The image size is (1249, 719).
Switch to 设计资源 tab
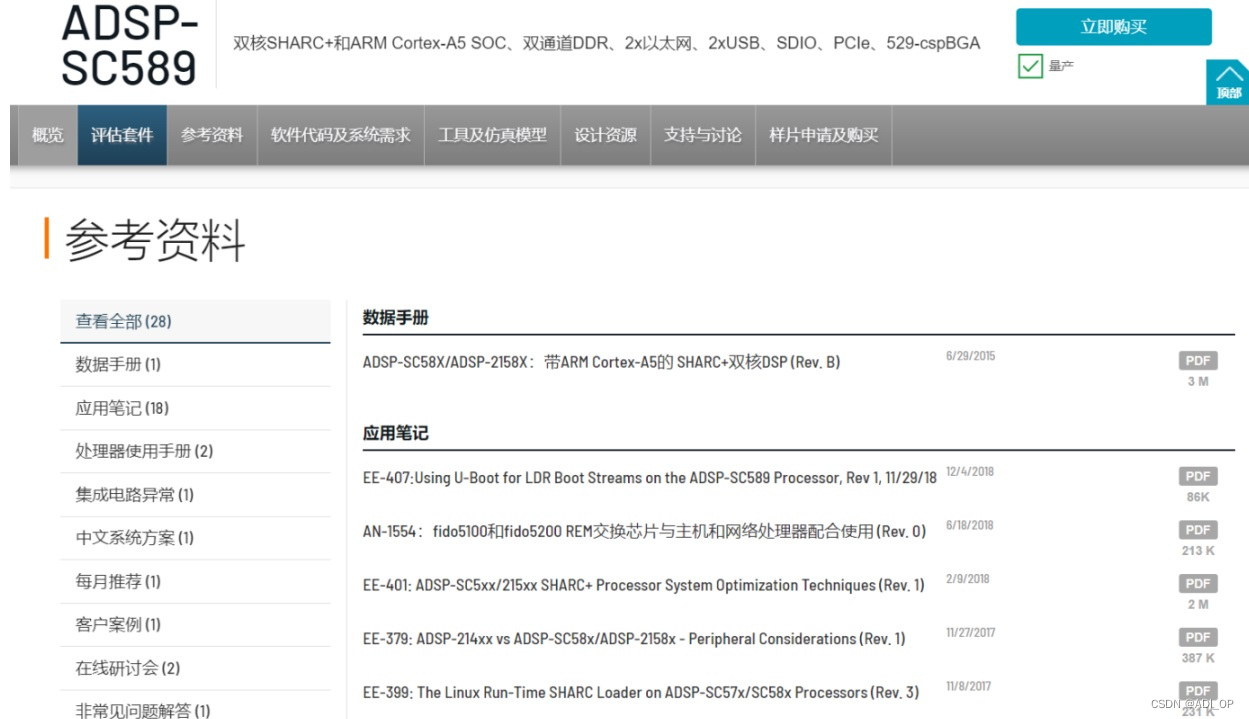point(606,135)
